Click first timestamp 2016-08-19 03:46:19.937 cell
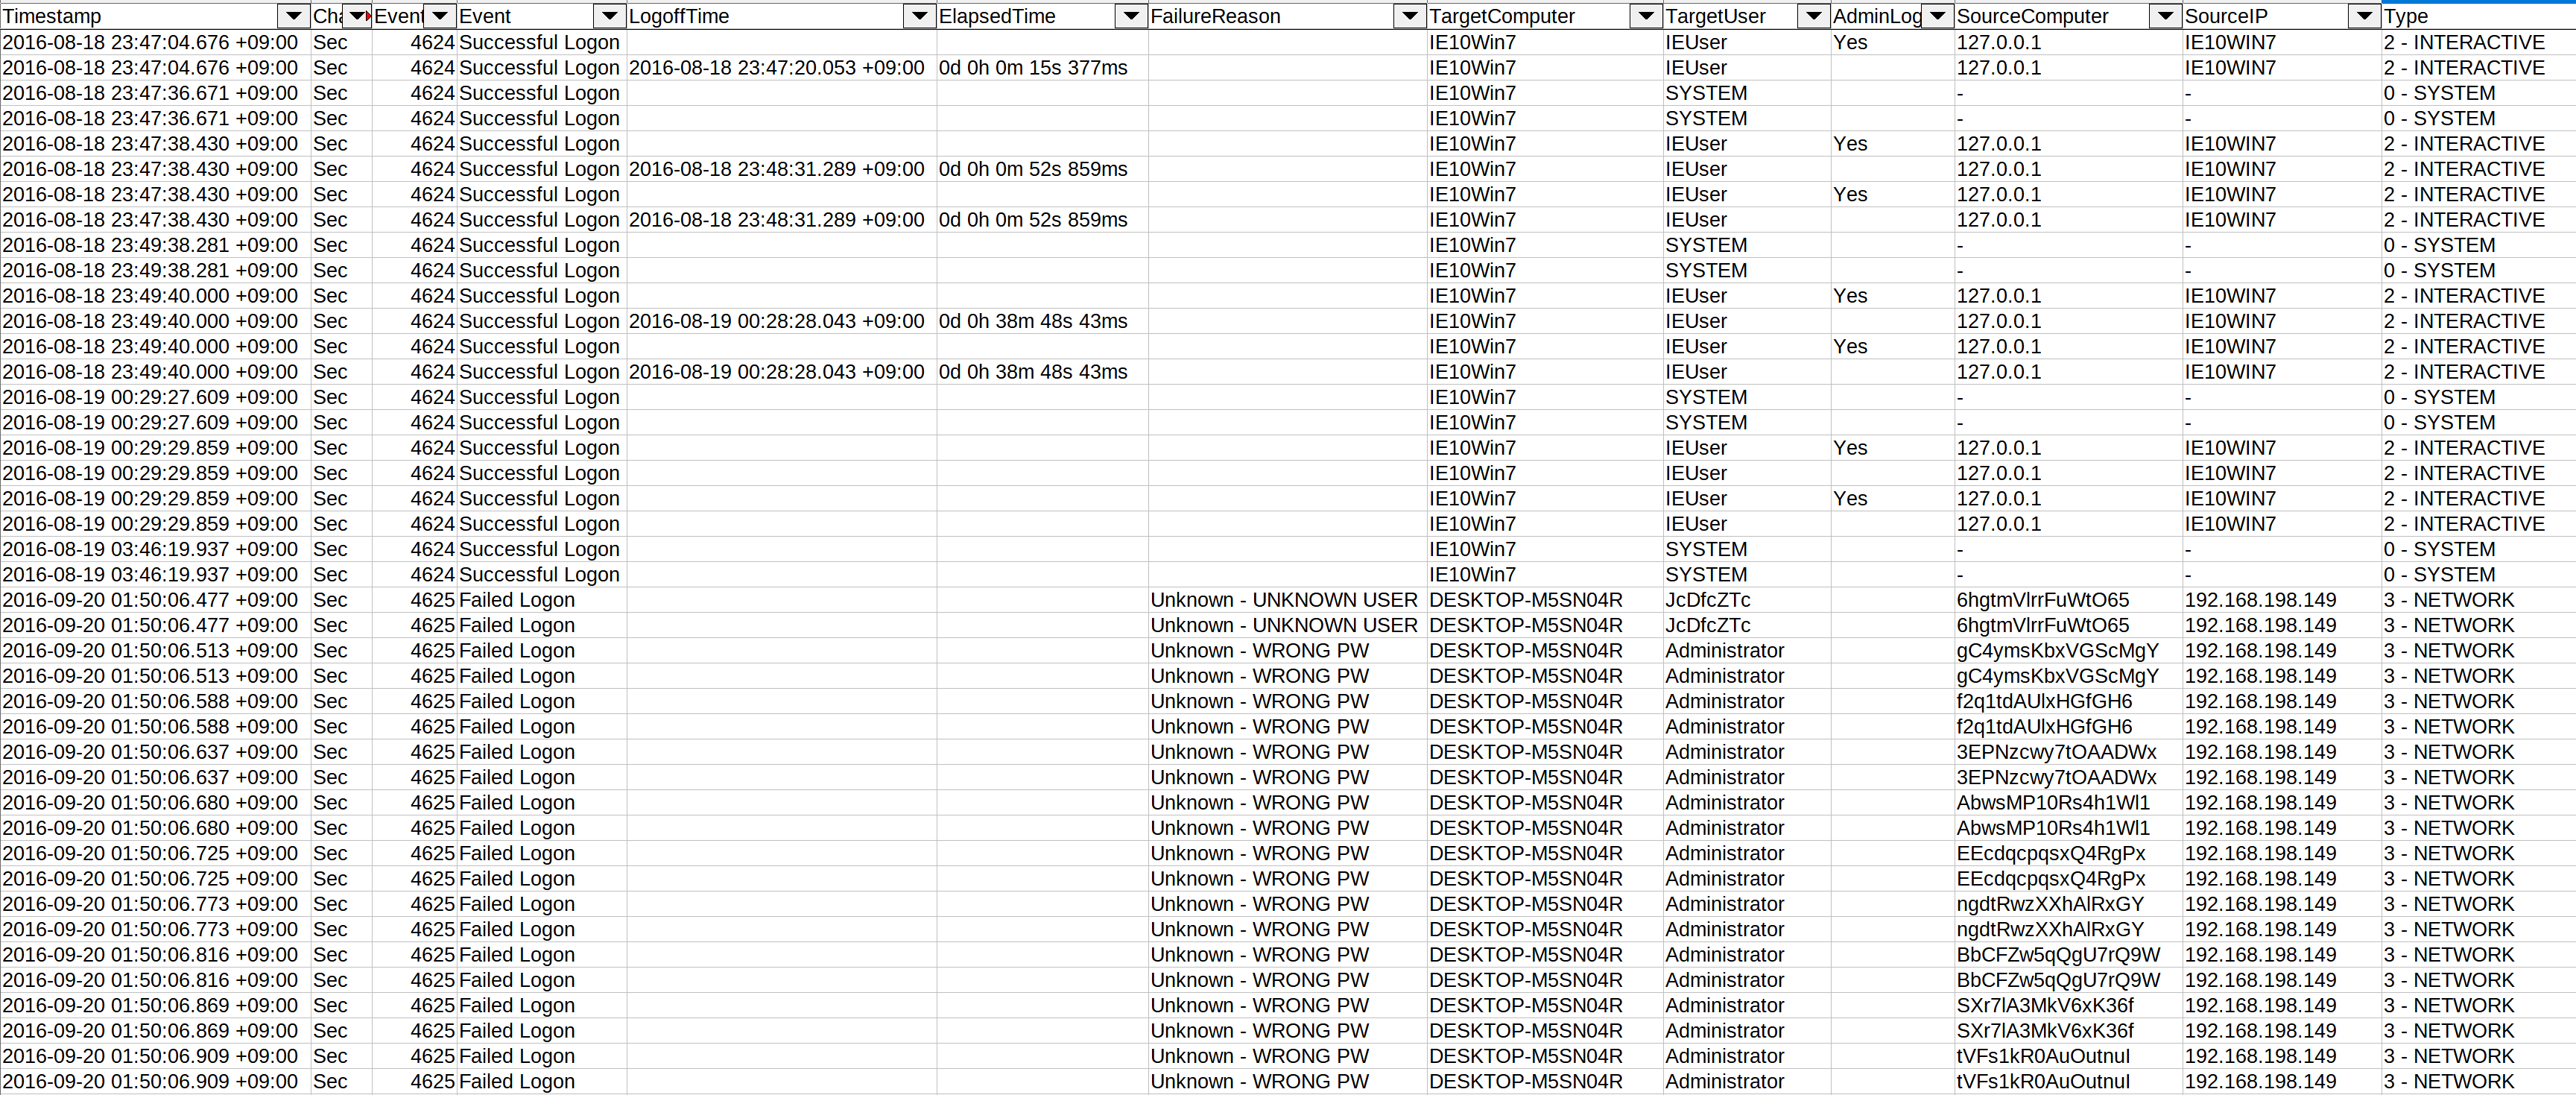Viewport: 2576px width, 1095px height. tap(155, 549)
